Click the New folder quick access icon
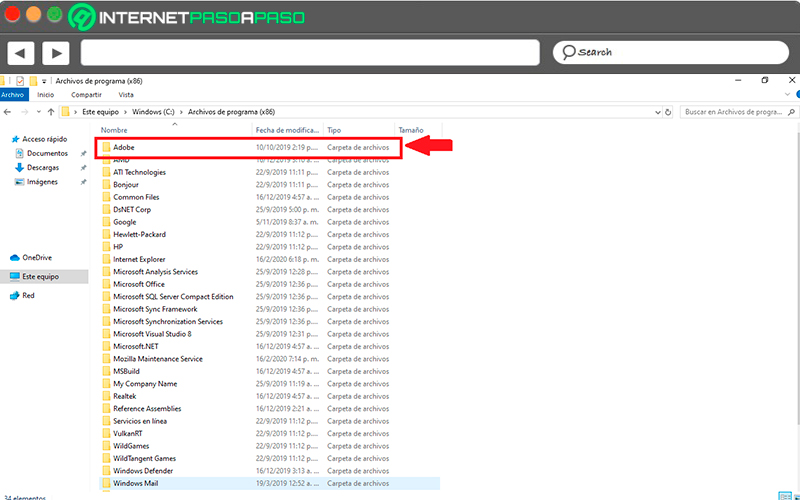 33,81
